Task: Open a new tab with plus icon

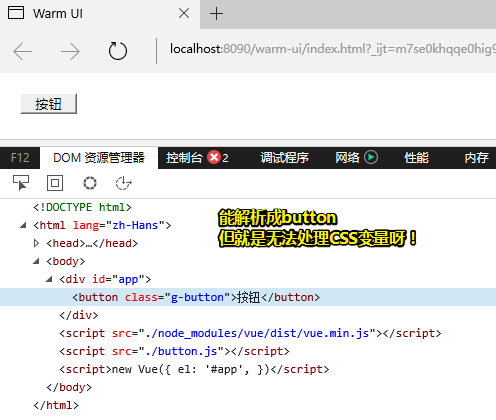Action: pyautogui.click(x=216, y=14)
